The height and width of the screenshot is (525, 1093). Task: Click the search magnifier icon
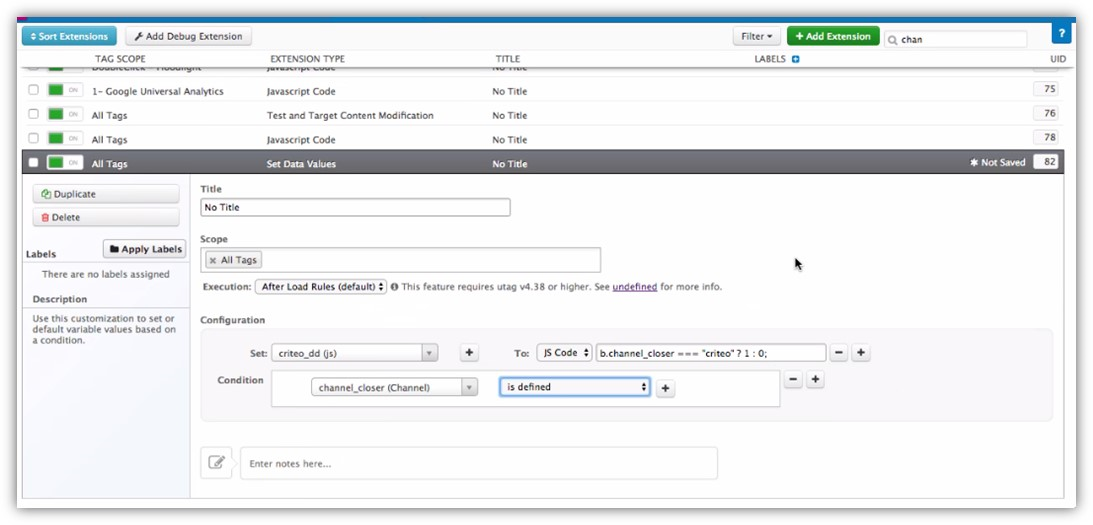(892, 40)
